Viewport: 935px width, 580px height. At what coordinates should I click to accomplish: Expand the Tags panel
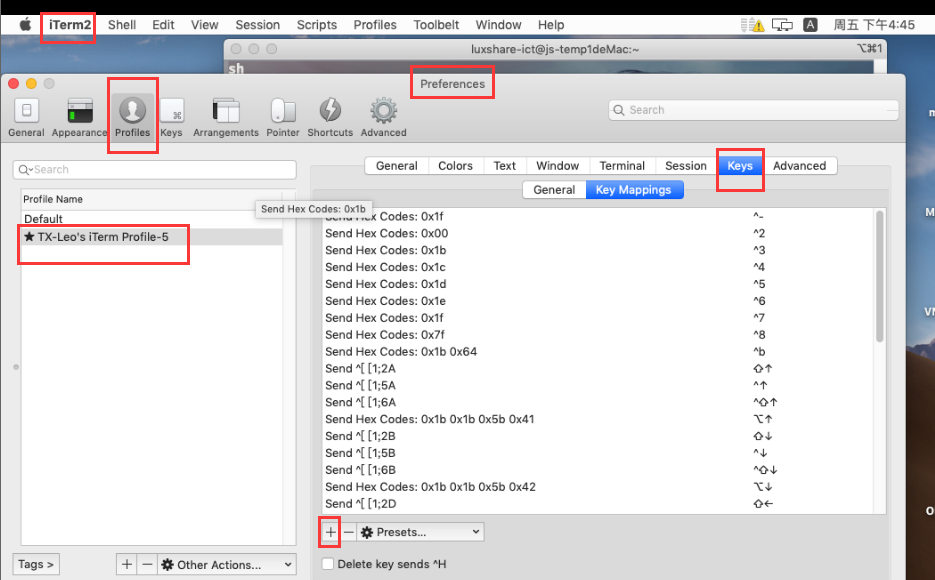pos(36,564)
